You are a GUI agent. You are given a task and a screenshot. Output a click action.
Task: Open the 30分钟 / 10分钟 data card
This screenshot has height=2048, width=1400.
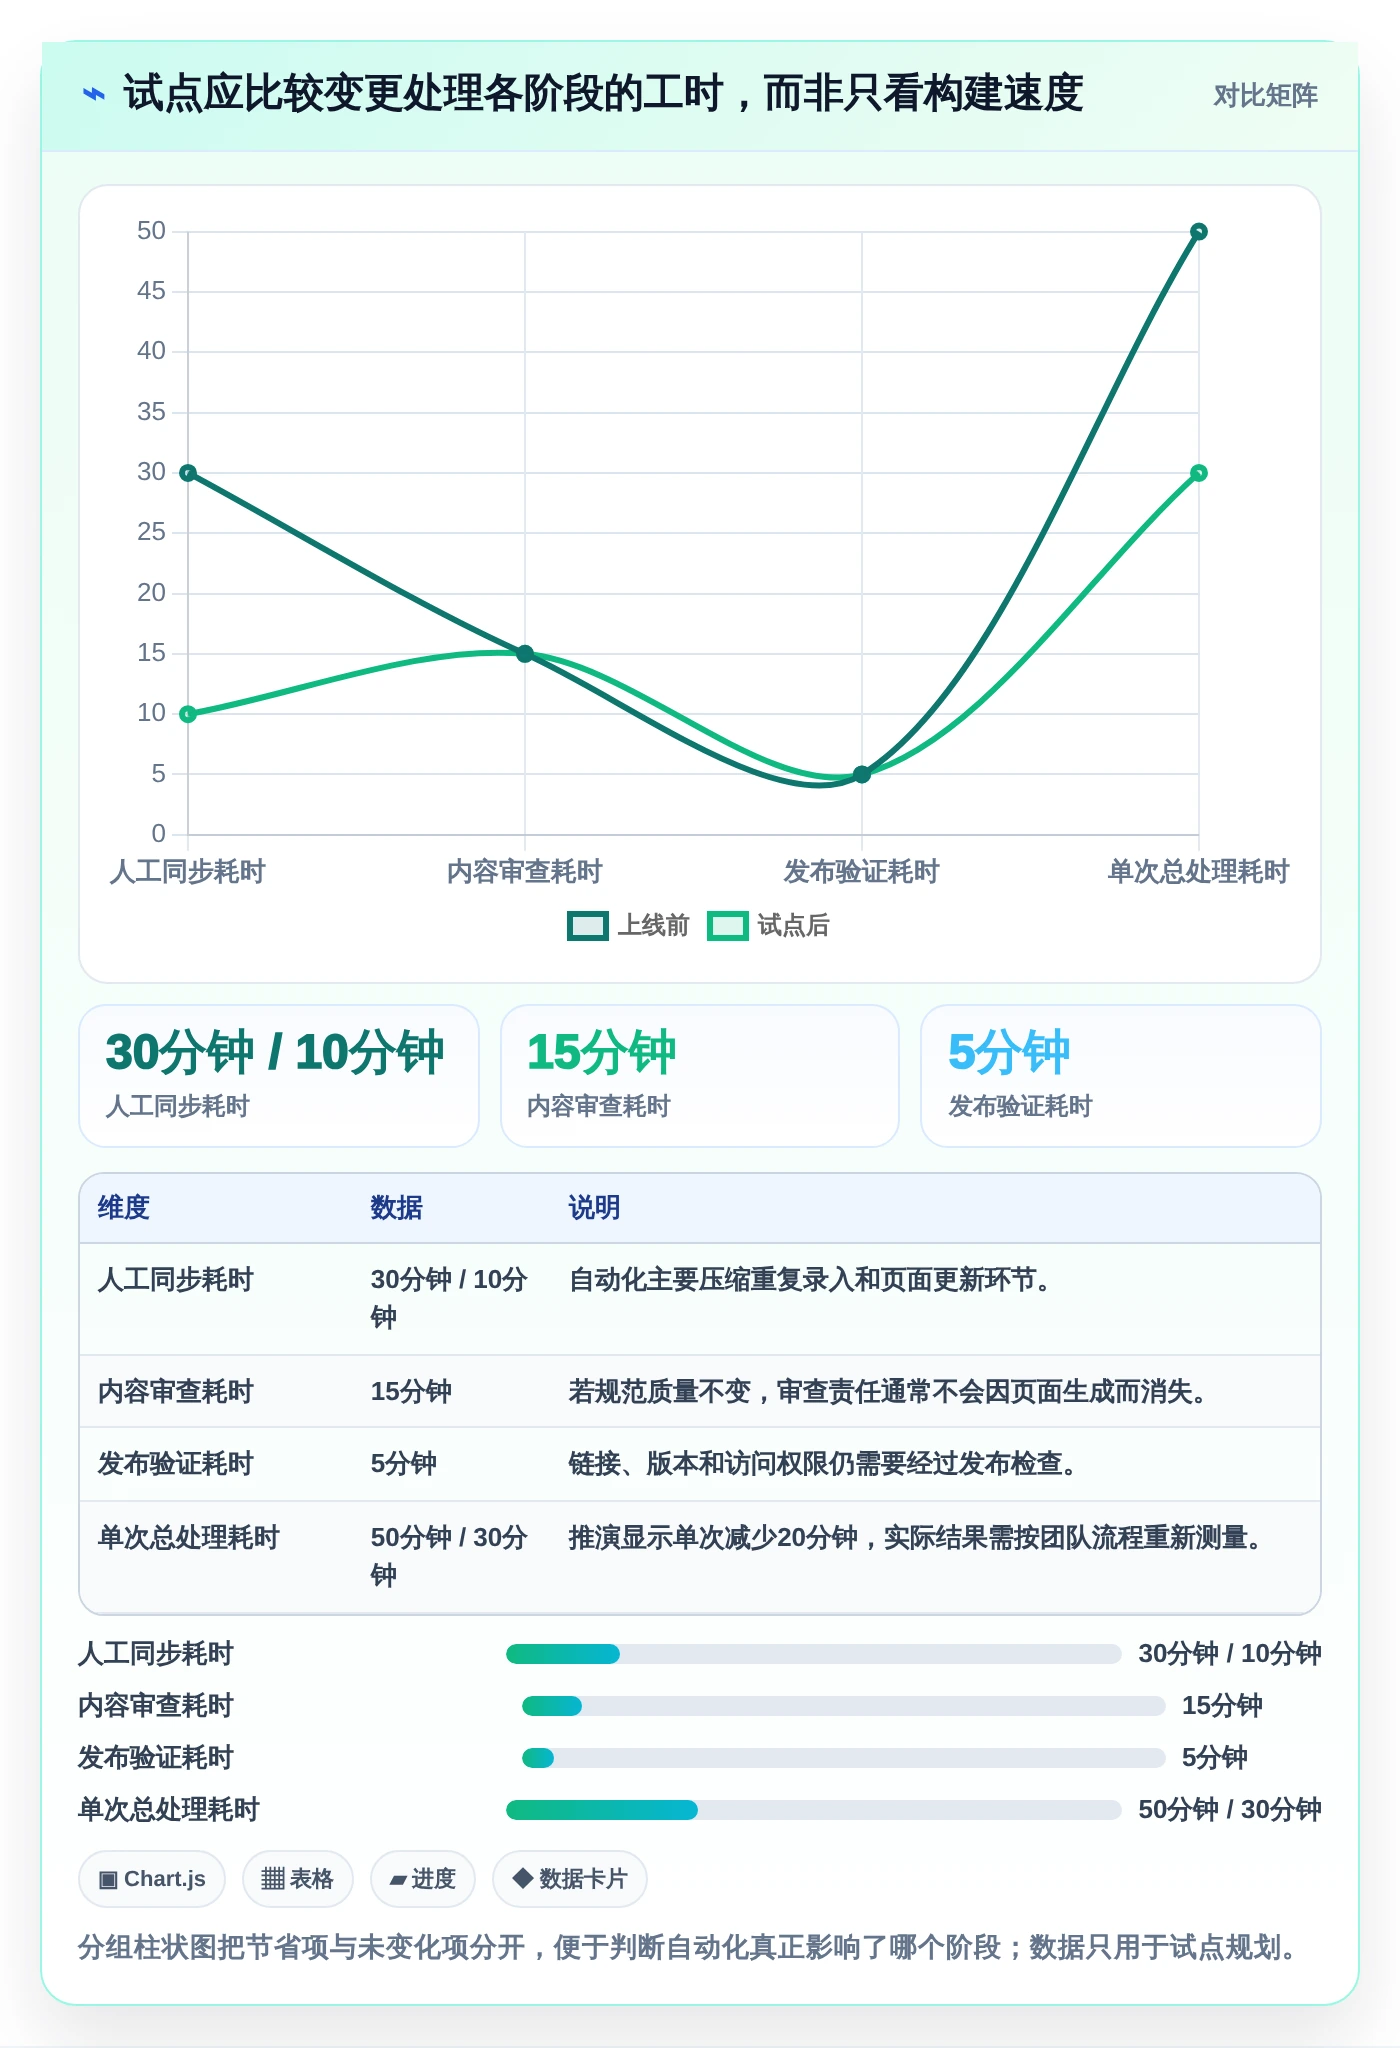point(279,1076)
